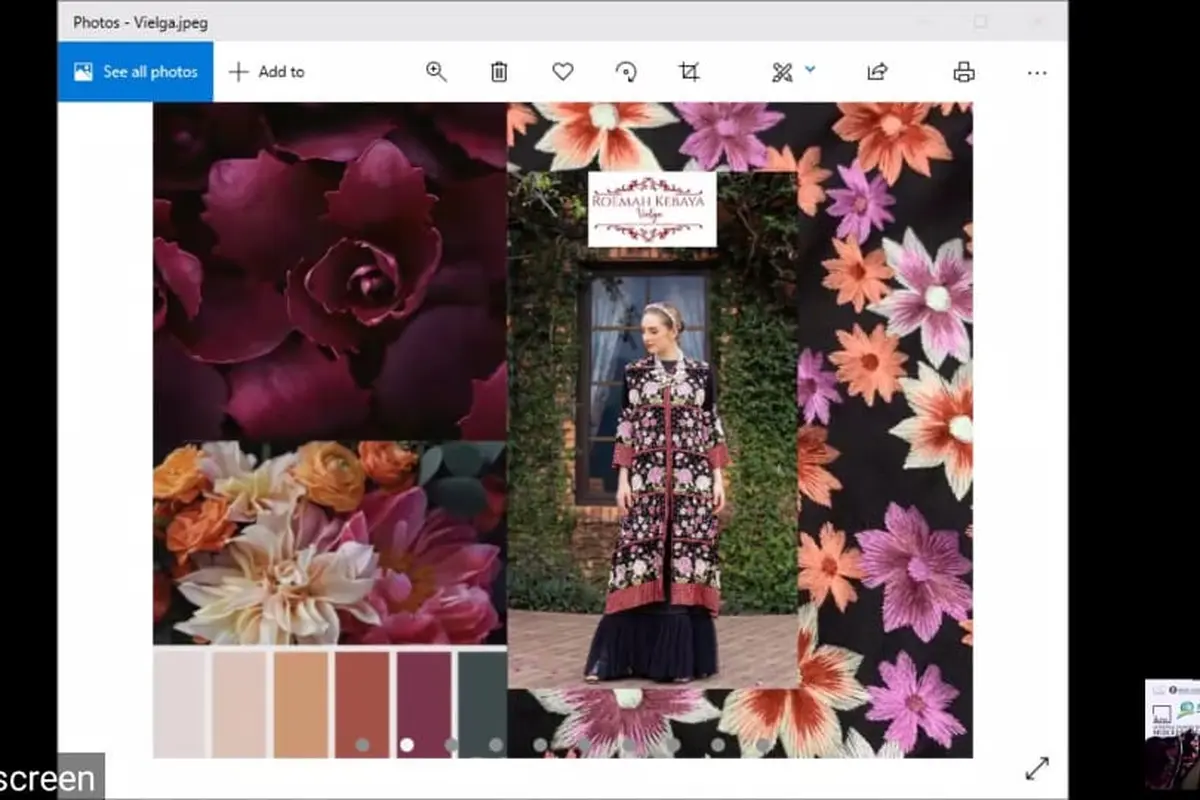Expand the Edit & Create dropdown arrow

click(810, 70)
